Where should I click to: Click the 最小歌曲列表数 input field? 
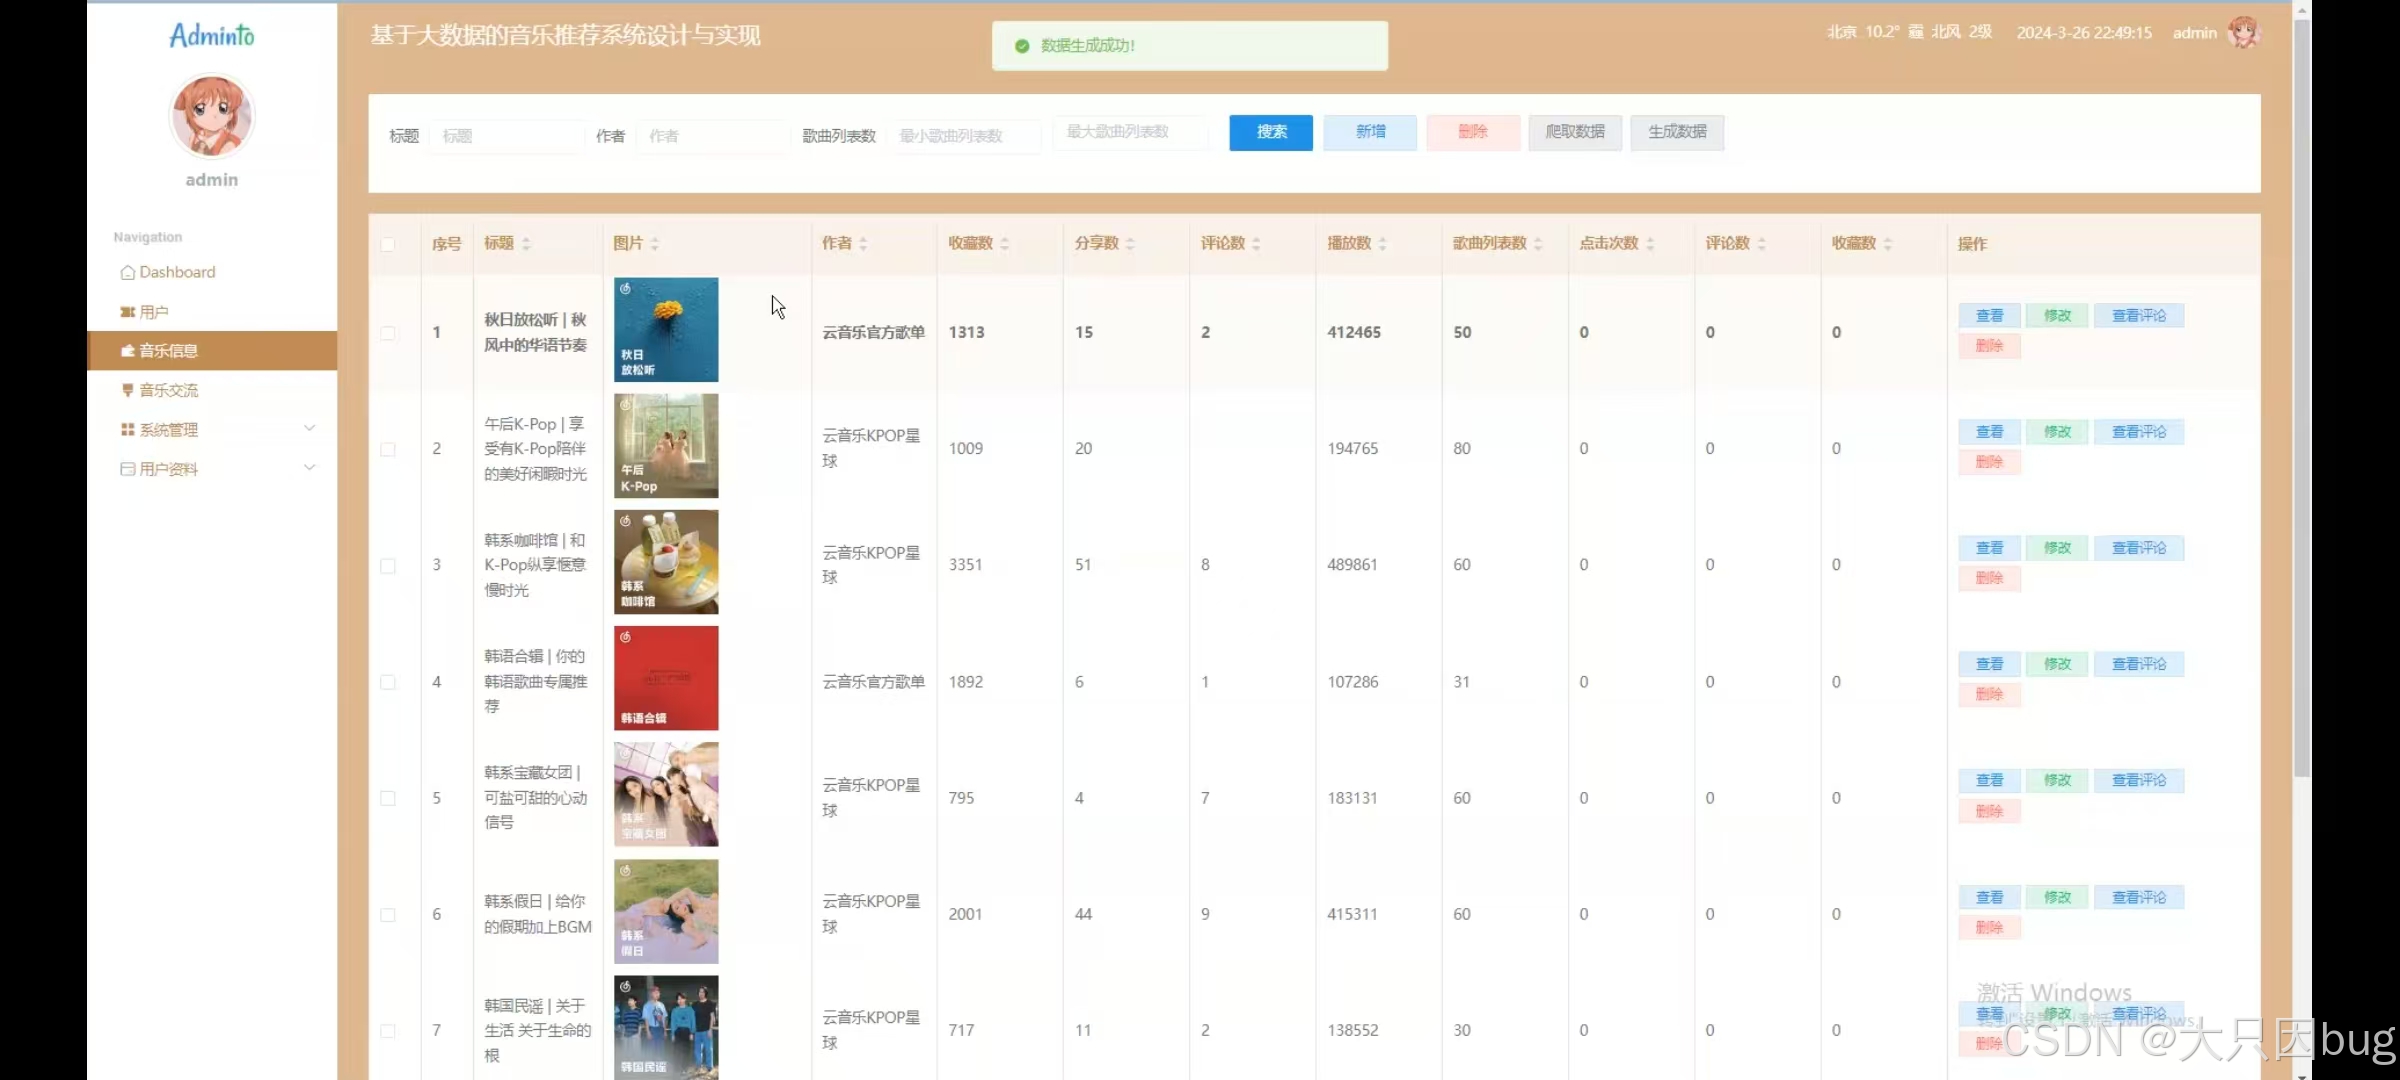[962, 136]
